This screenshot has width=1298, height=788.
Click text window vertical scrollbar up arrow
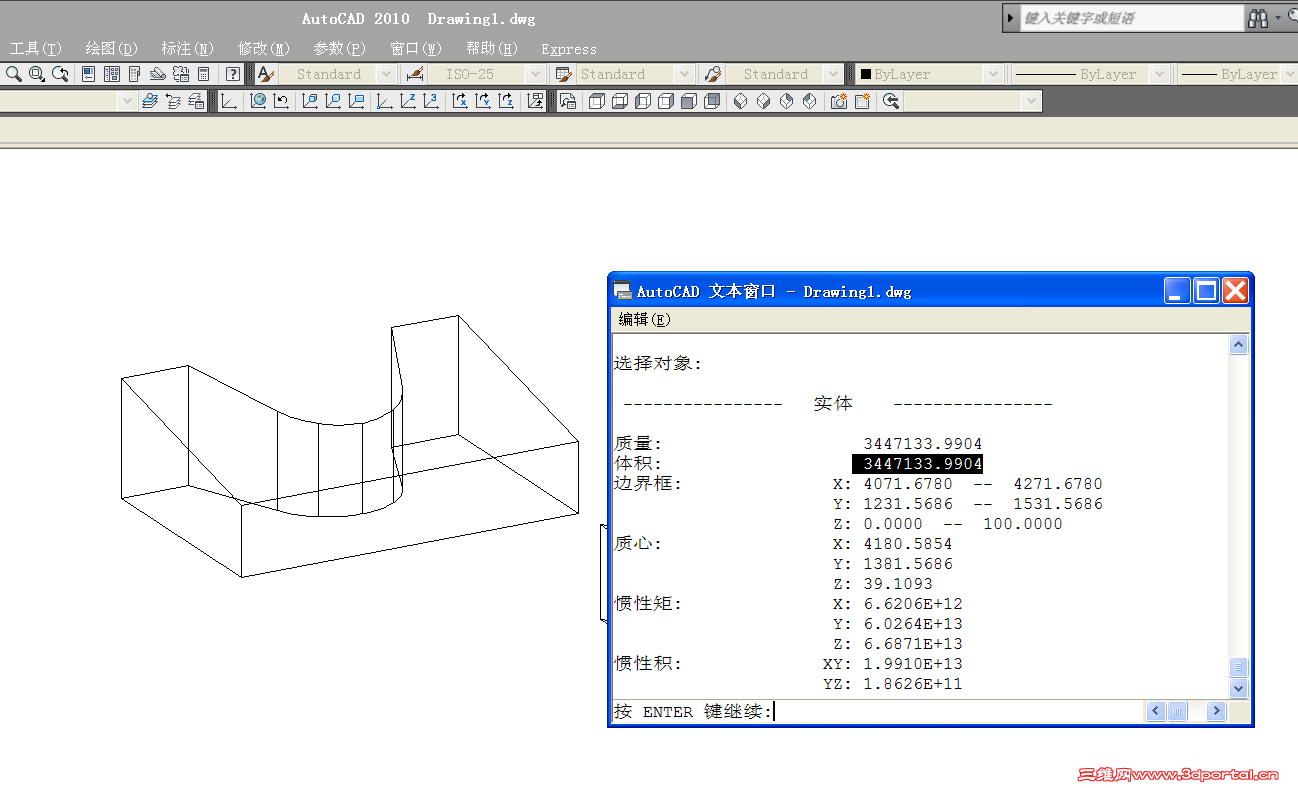click(x=1239, y=345)
